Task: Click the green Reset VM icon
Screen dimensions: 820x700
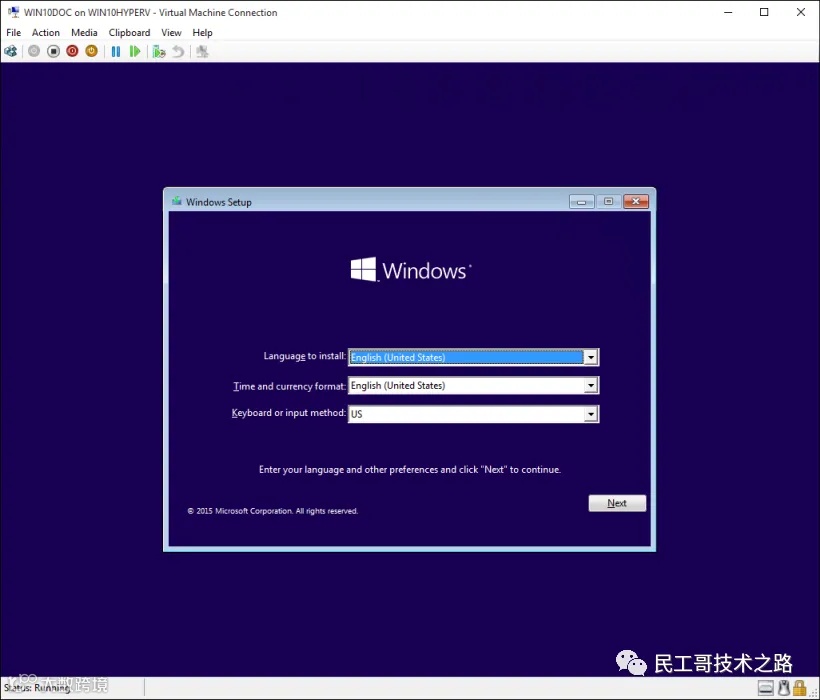Action: 135,51
